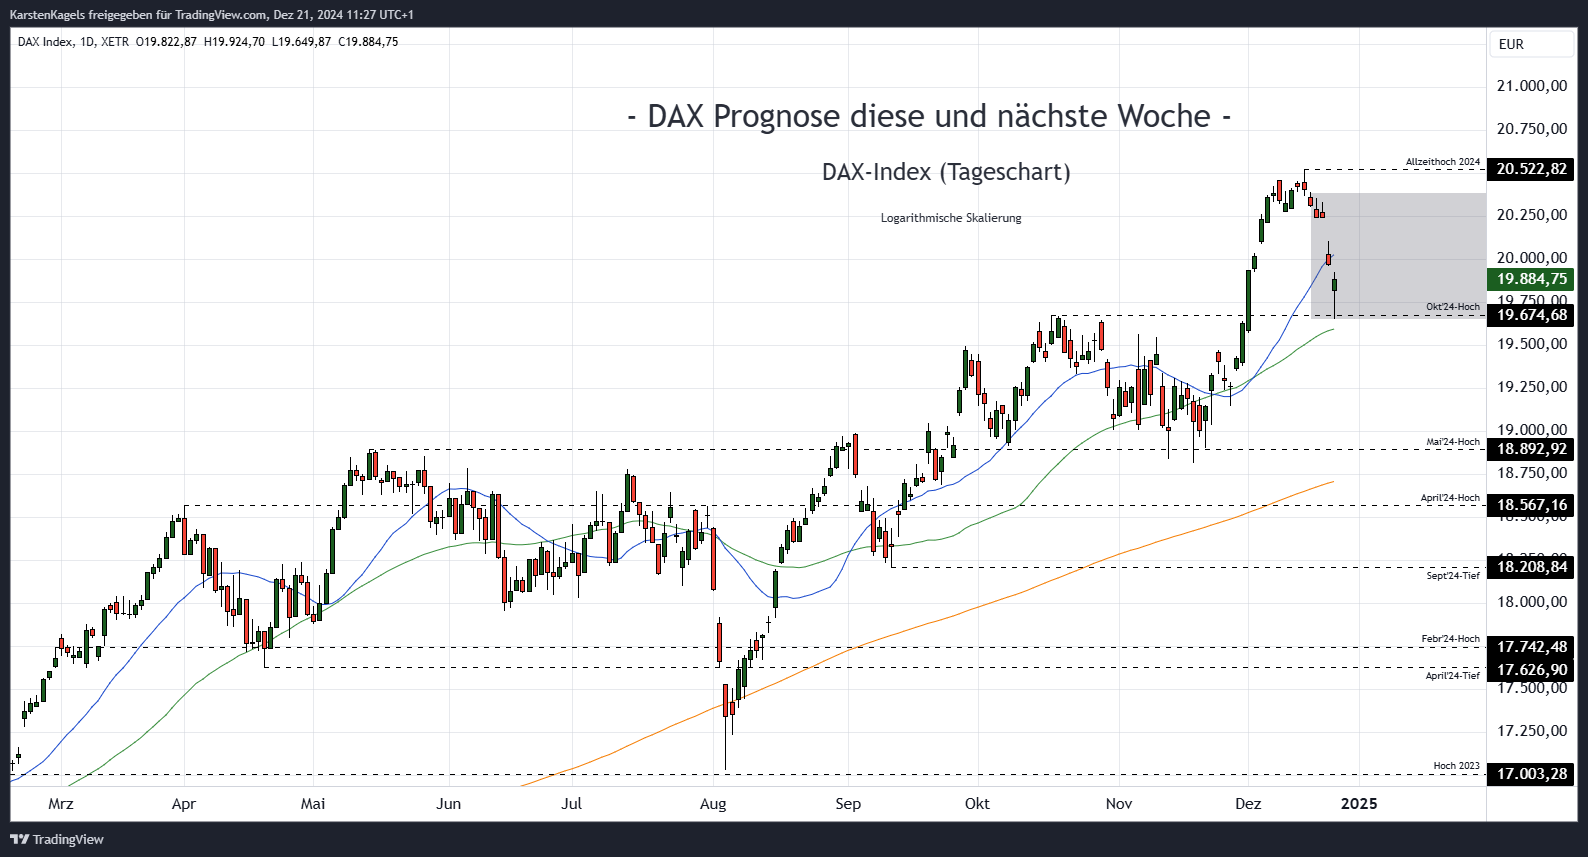Image resolution: width=1588 pixels, height=857 pixels.
Task: Click the Allzeithoch 2024 line label
Action: [x=1442, y=162]
